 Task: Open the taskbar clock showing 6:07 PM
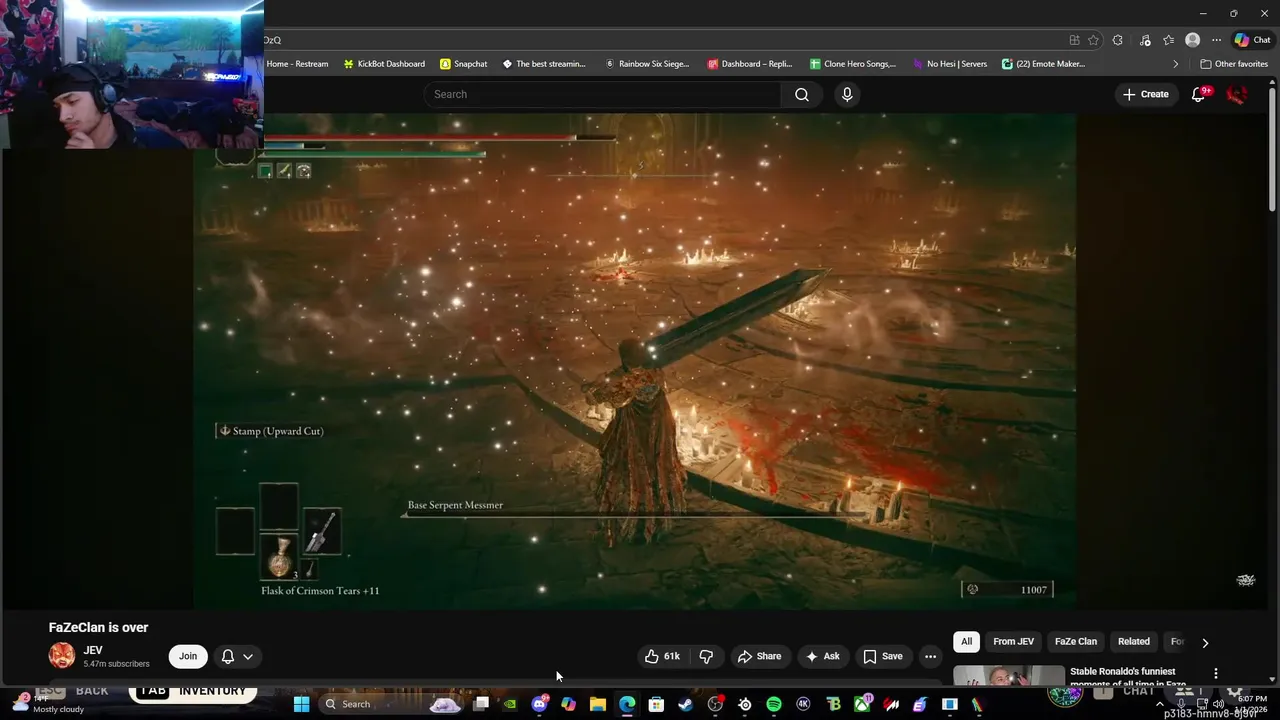(x=1252, y=704)
